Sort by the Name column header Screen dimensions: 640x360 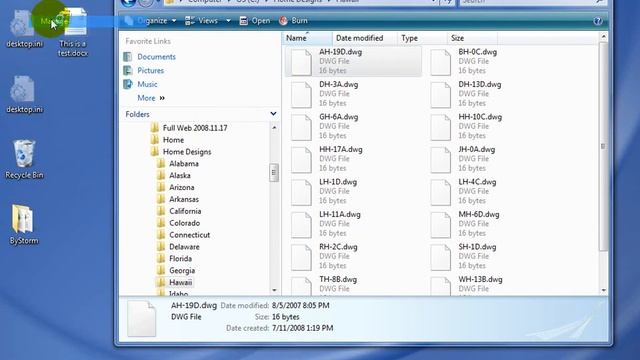[307, 38]
